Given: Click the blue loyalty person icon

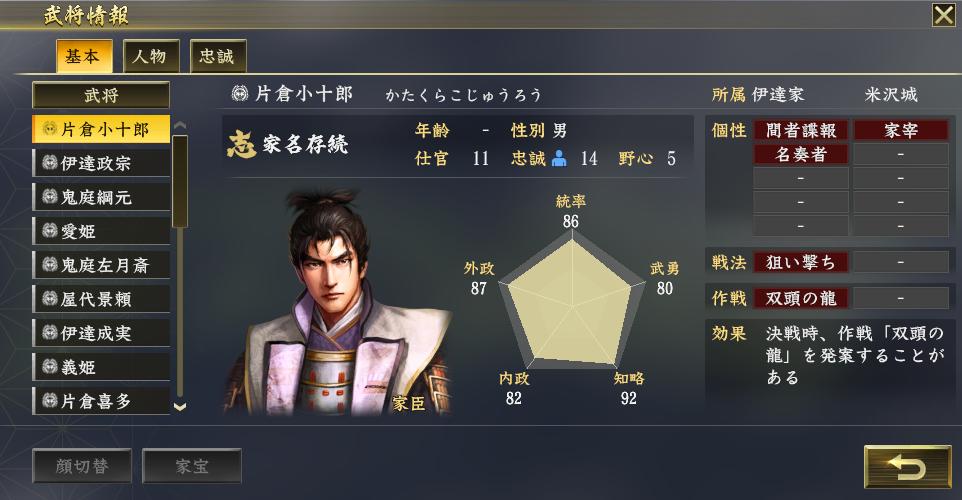Looking at the screenshot, I should point(559,158).
